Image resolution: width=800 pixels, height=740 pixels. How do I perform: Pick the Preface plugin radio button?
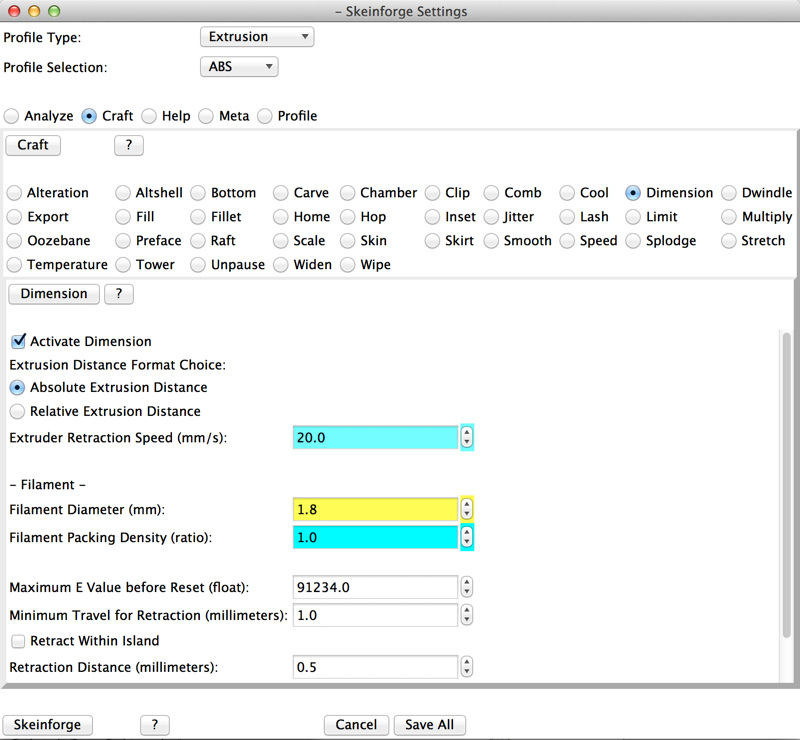pyautogui.click(x=123, y=241)
